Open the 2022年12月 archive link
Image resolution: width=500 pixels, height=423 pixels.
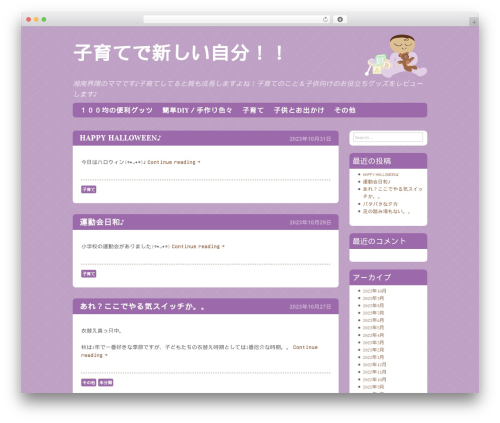click(374, 364)
